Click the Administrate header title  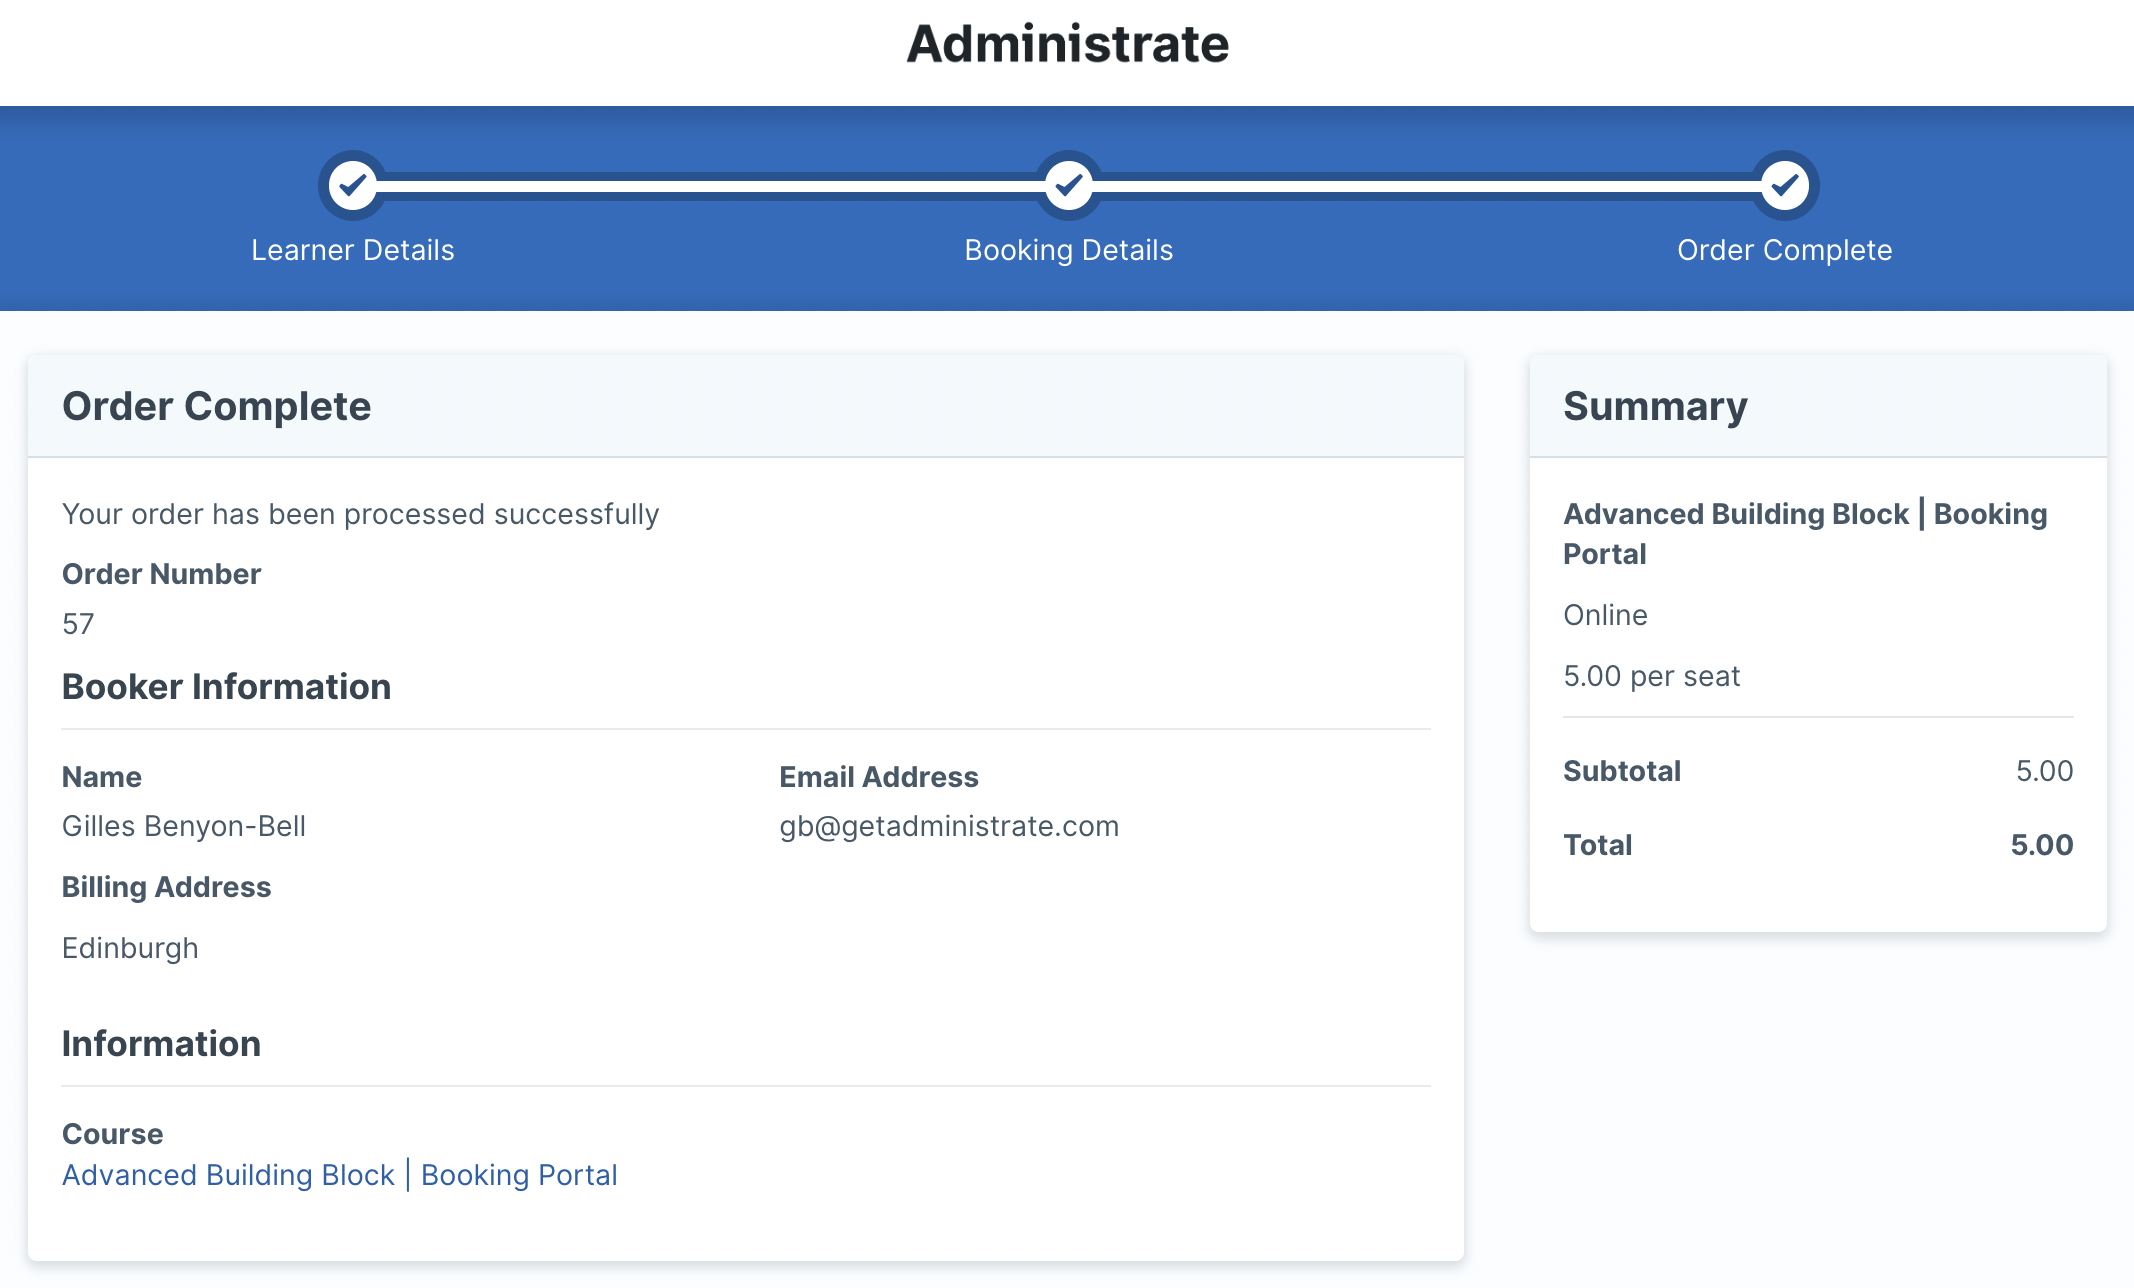point(1067,44)
